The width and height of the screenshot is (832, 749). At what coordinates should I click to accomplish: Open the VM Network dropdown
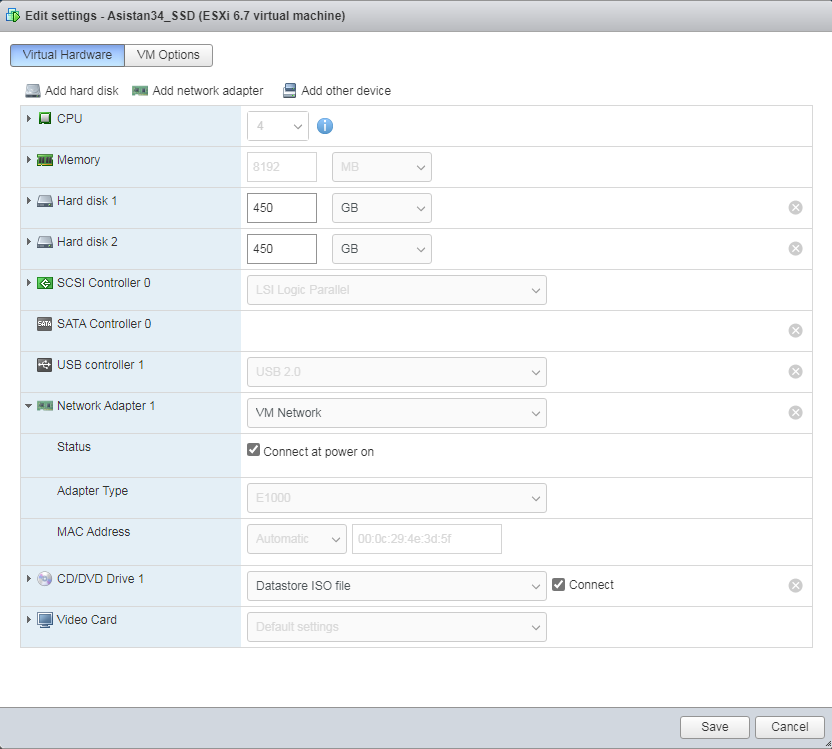click(396, 413)
